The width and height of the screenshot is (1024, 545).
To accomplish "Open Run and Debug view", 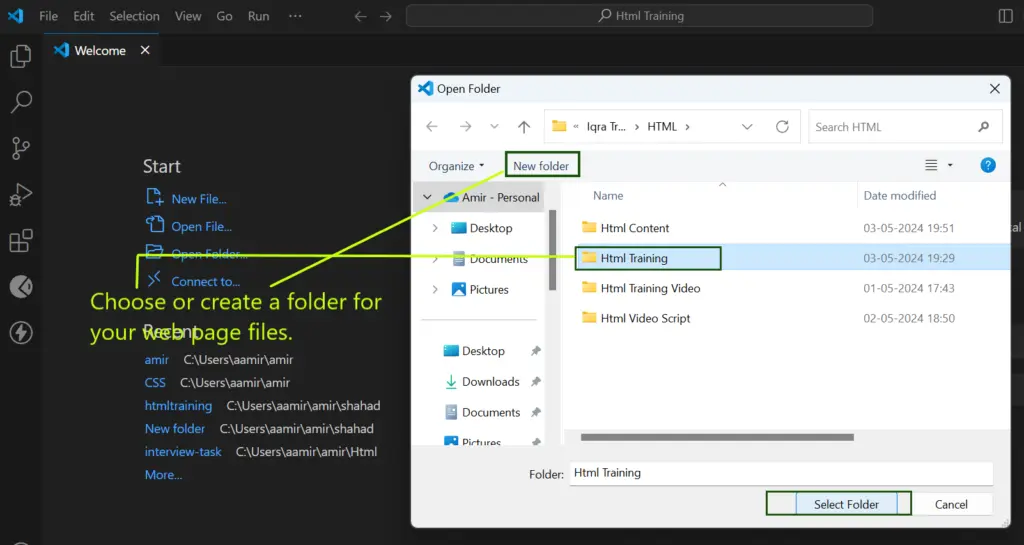I will [x=21, y=195].
